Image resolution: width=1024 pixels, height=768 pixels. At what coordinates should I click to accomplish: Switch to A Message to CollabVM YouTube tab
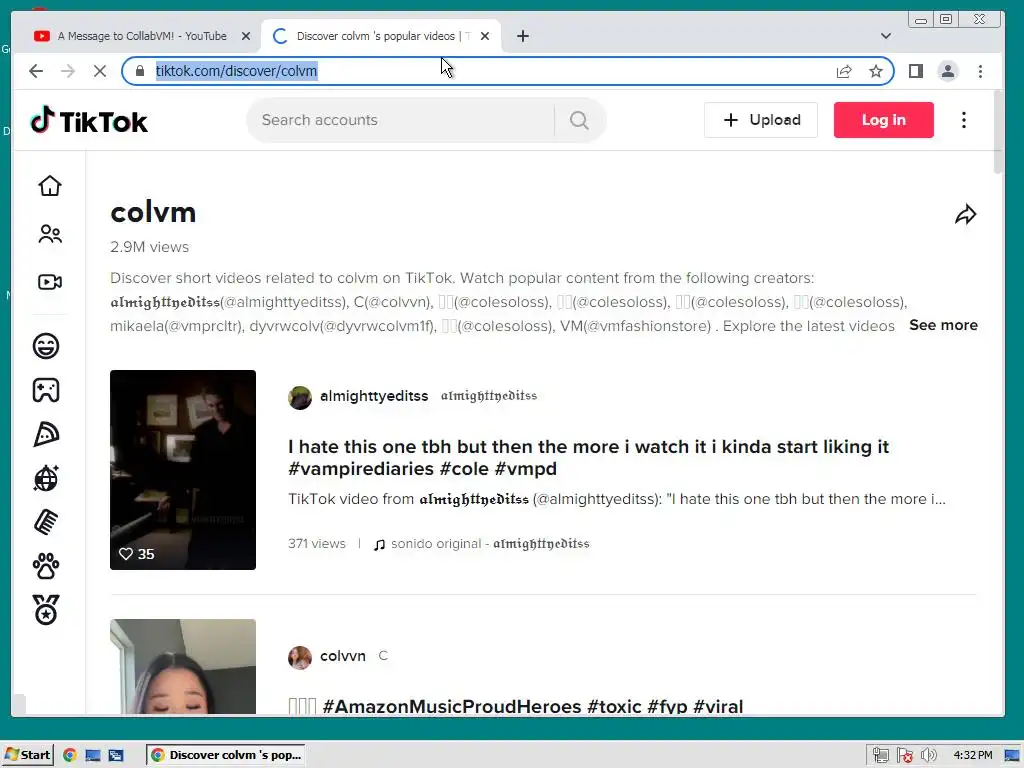click(x=142, y=36)
